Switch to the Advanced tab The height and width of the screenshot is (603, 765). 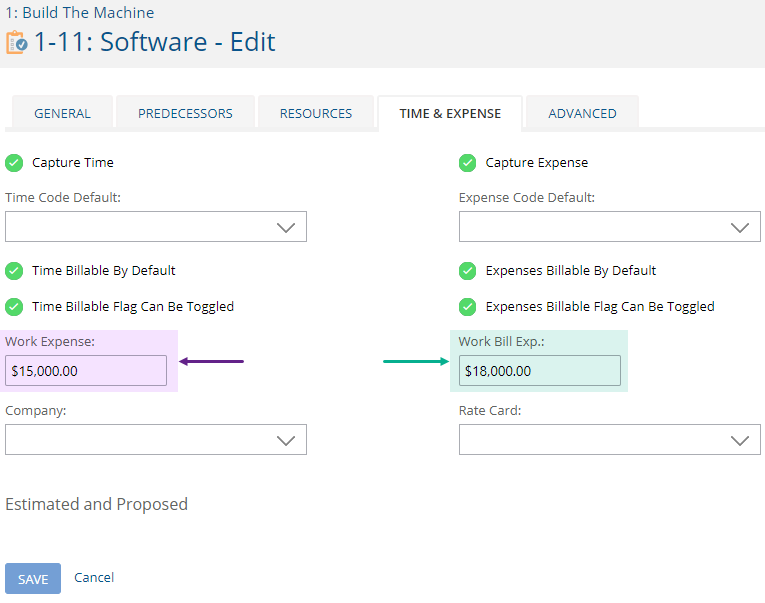point(582,113)
